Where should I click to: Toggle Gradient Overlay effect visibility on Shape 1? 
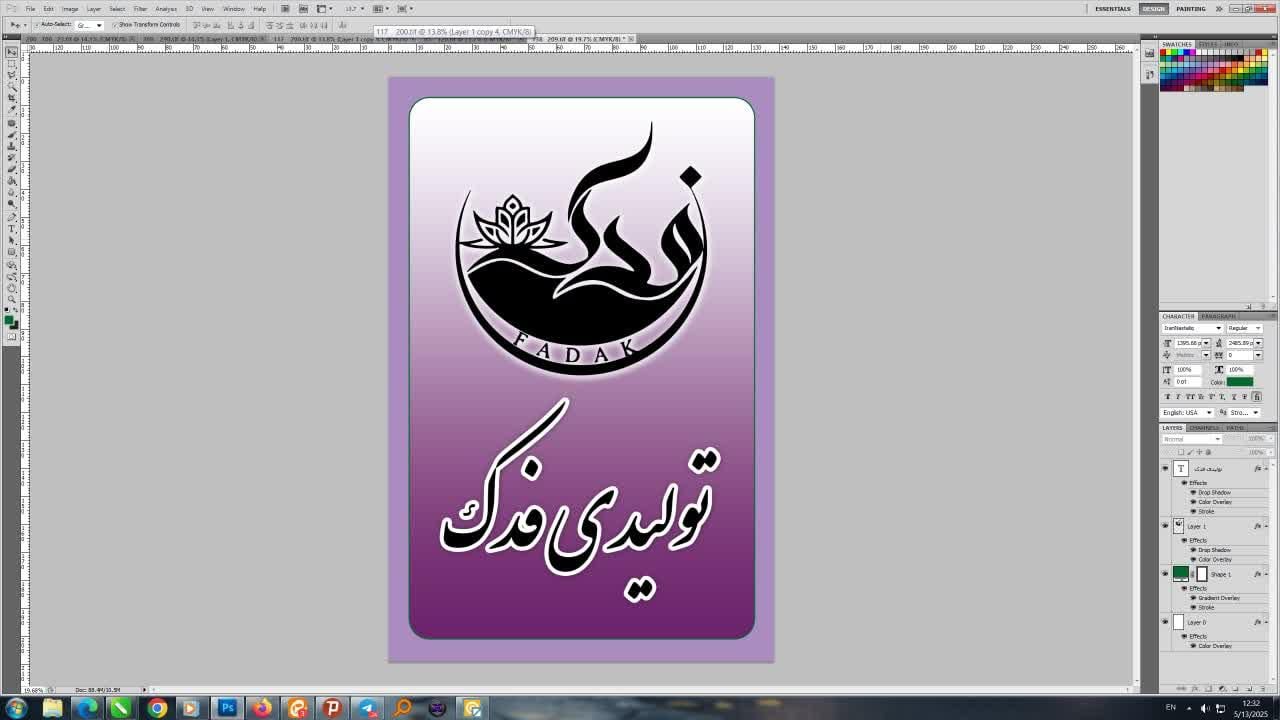click(1193, 598)
